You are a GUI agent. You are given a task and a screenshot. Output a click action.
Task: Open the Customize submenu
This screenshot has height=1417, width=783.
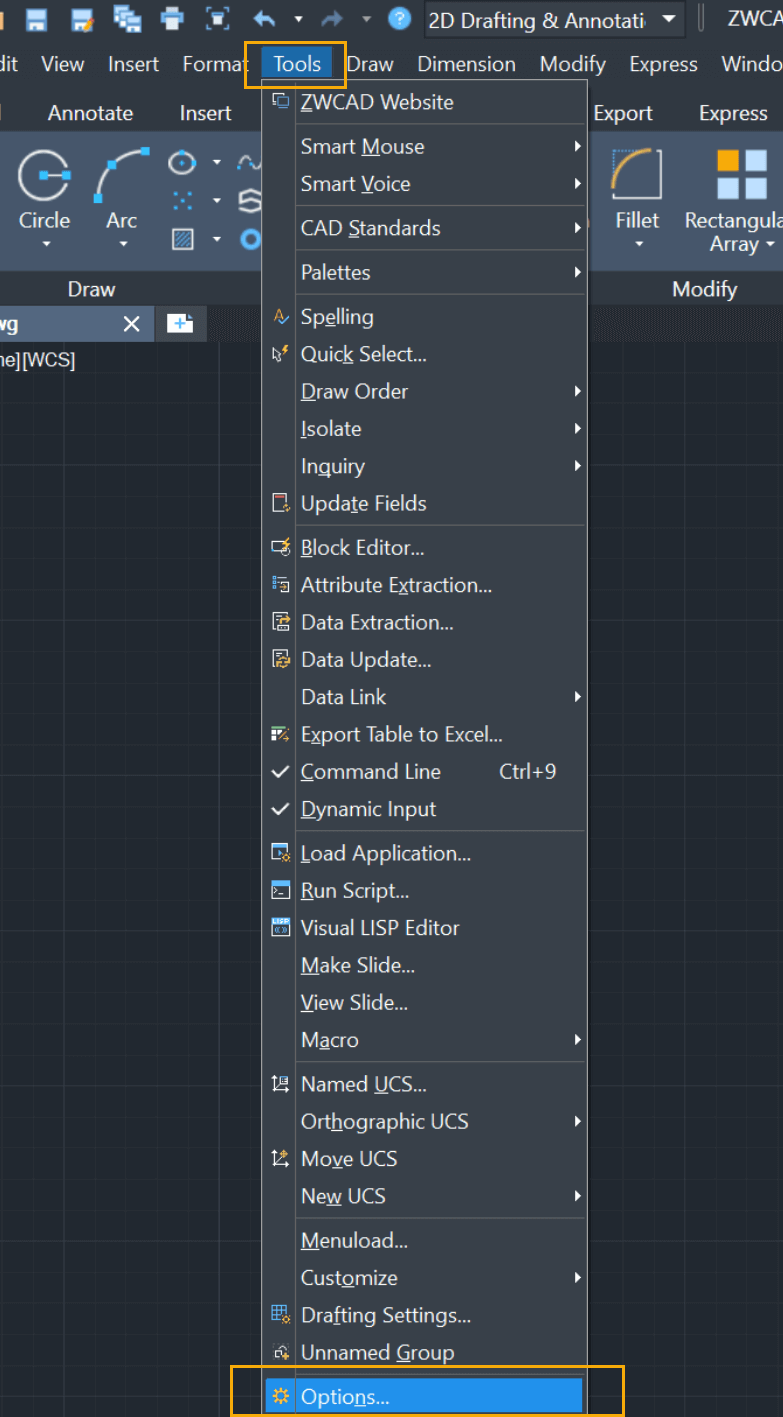(x=424, y=1278)
